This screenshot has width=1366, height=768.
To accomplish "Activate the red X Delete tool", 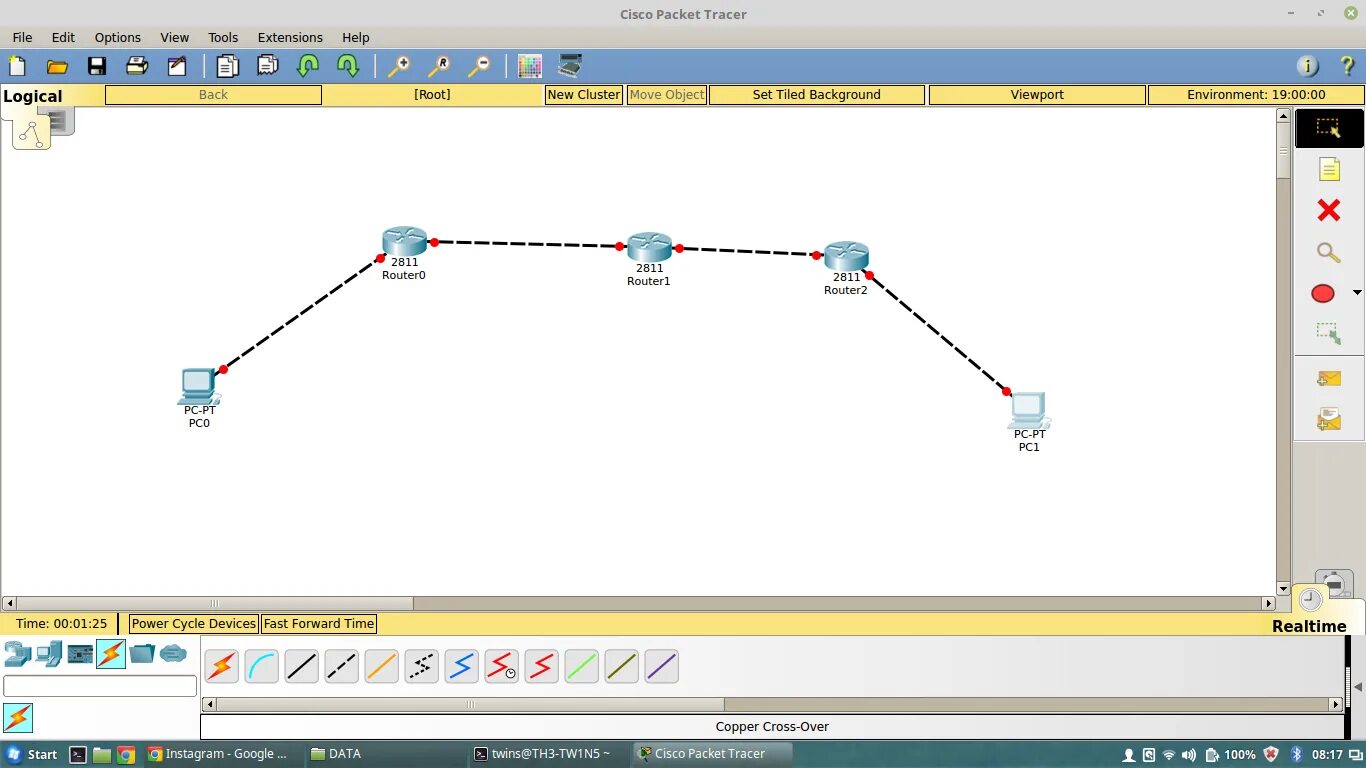I will point(1329,210).
